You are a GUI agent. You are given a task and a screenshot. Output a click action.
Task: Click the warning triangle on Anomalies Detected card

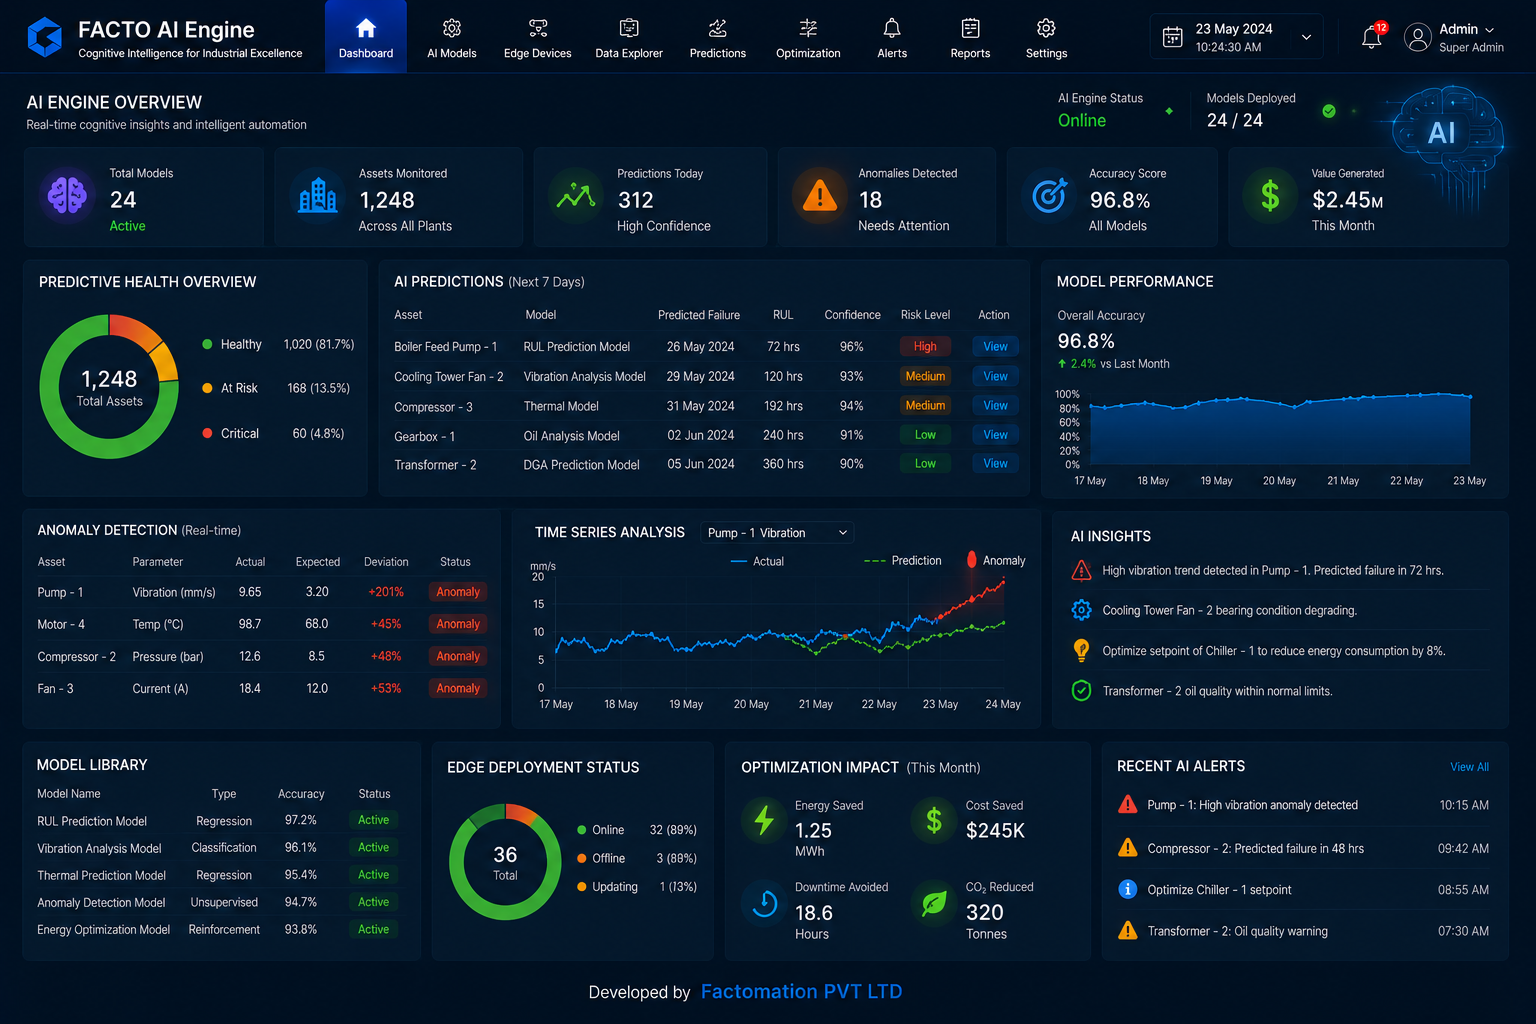820,195
